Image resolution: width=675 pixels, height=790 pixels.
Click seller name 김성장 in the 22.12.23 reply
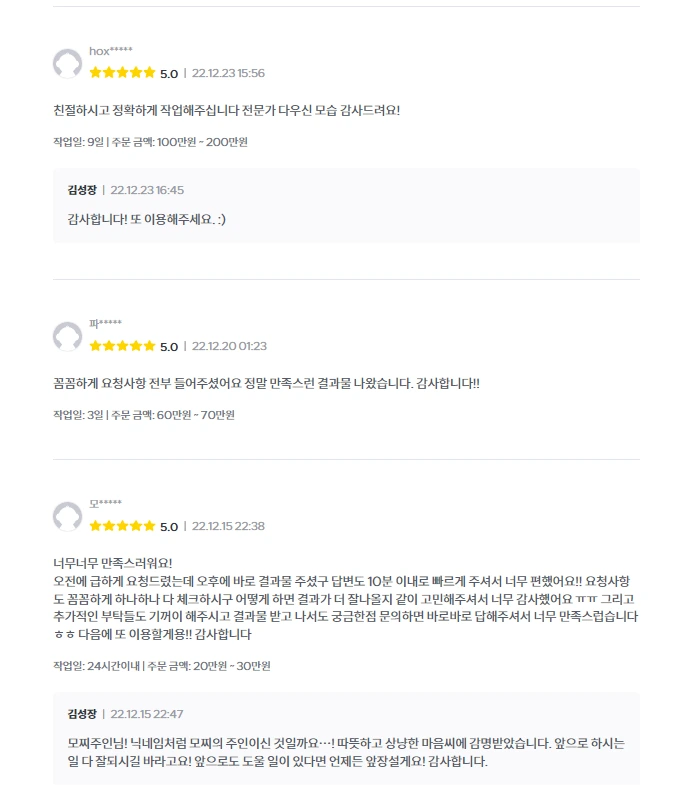[82, 190]
